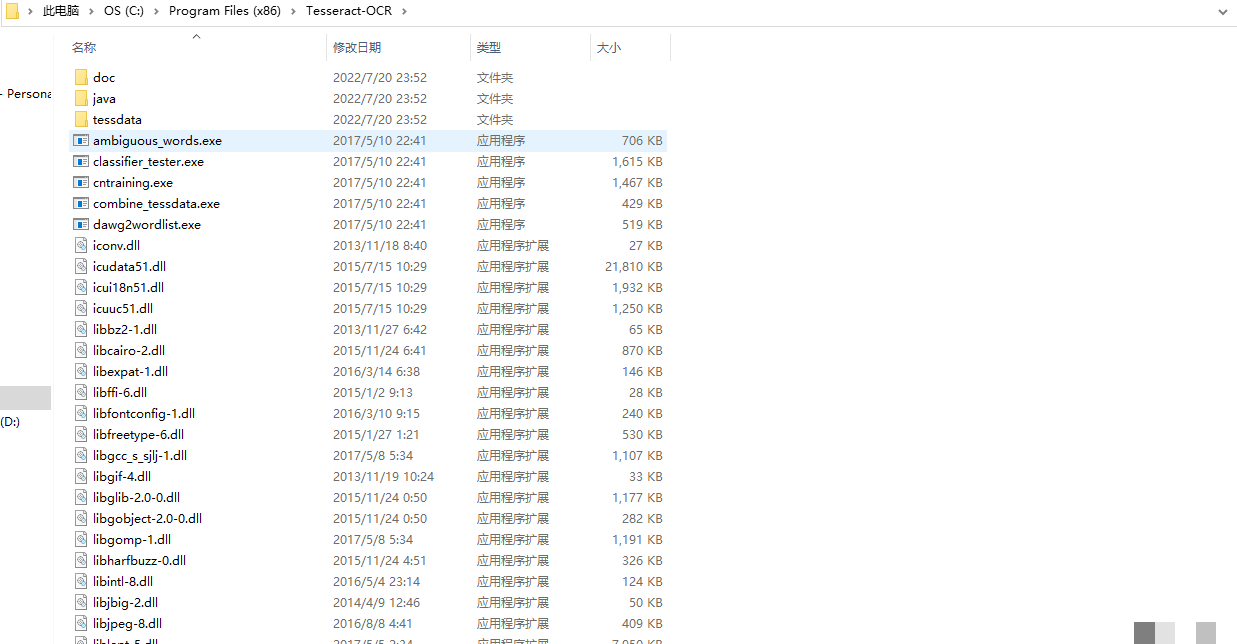Sort files by 修改日期 column header
Viewport: 1237px width, 644px height.
pos(357,48)
